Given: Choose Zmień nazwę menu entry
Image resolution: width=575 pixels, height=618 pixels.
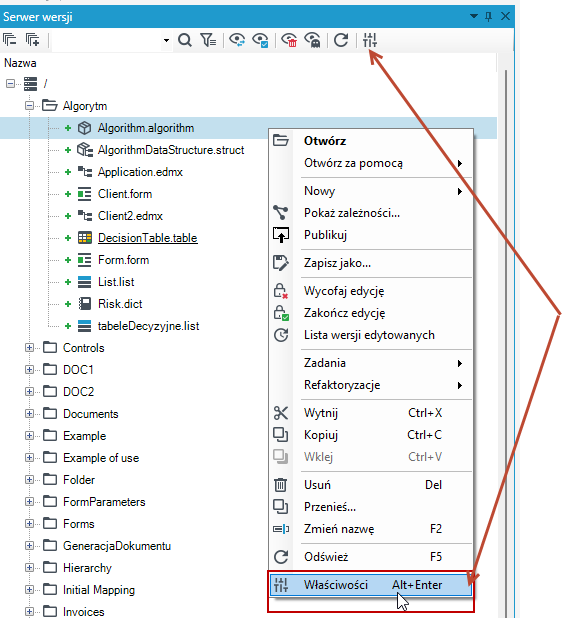Looking at the screenshot, I should pos(370,529).
